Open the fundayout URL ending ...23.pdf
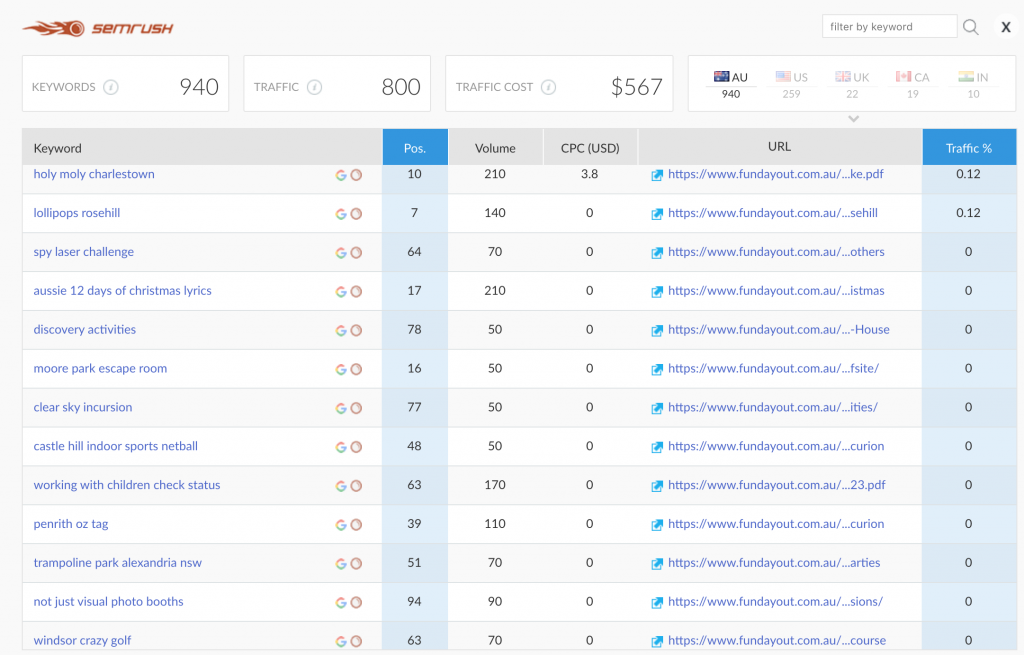 click(776, 485)
